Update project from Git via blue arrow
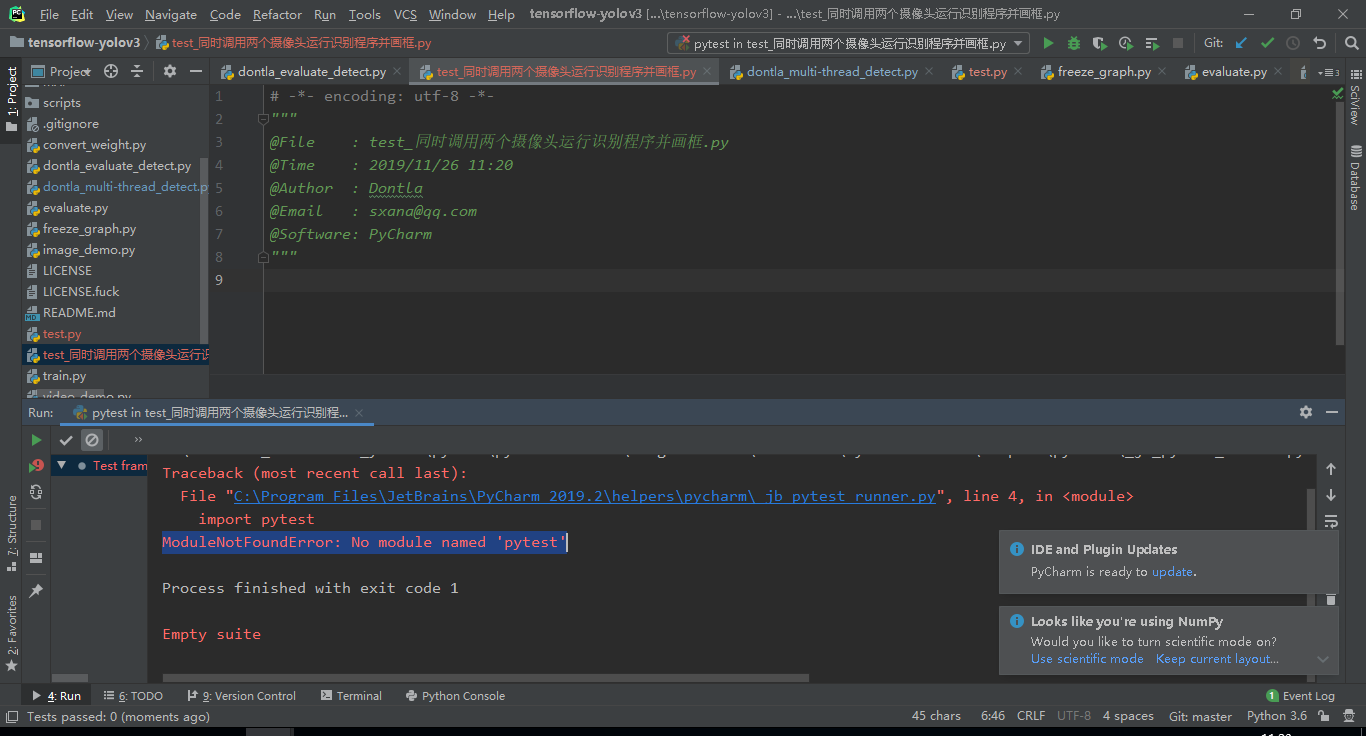 click(1242, 43)
